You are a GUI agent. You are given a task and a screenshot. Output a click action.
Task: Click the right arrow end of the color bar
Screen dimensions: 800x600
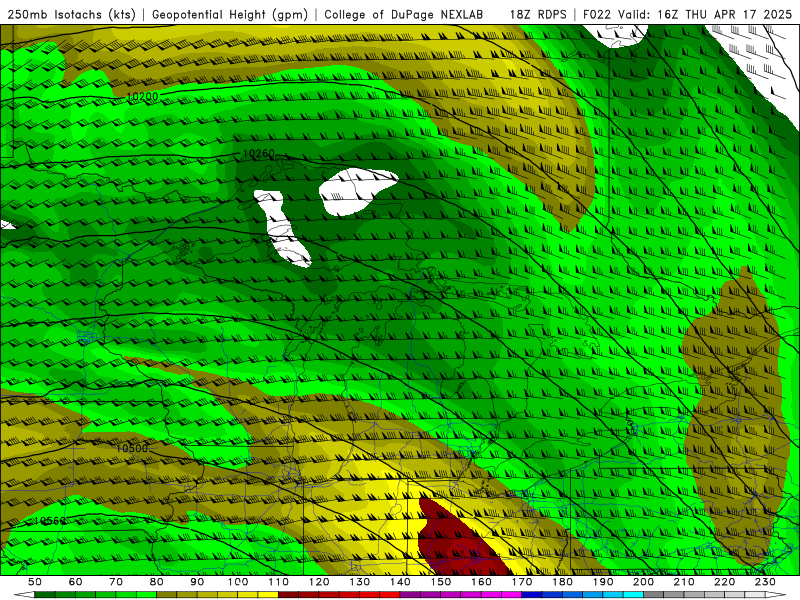(776, 595)
